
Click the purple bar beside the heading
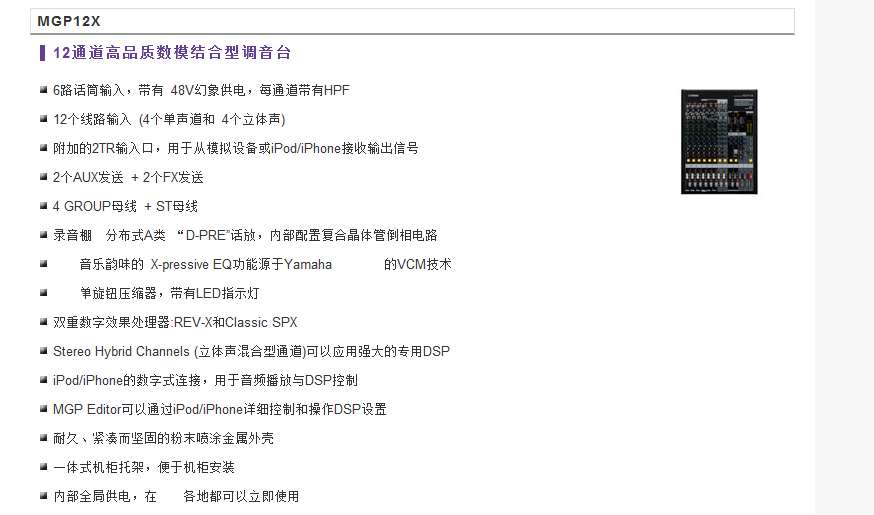click(x=42, y=53)
